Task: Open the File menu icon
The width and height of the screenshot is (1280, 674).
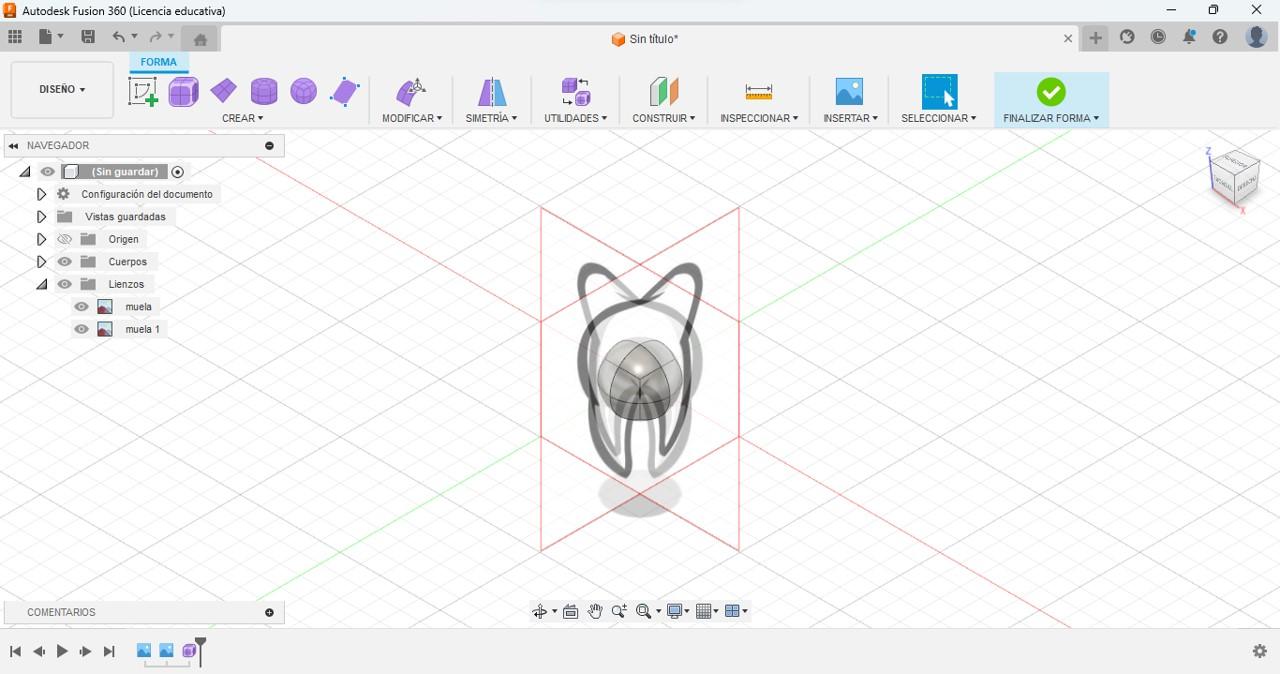Action: coord(50,37)
